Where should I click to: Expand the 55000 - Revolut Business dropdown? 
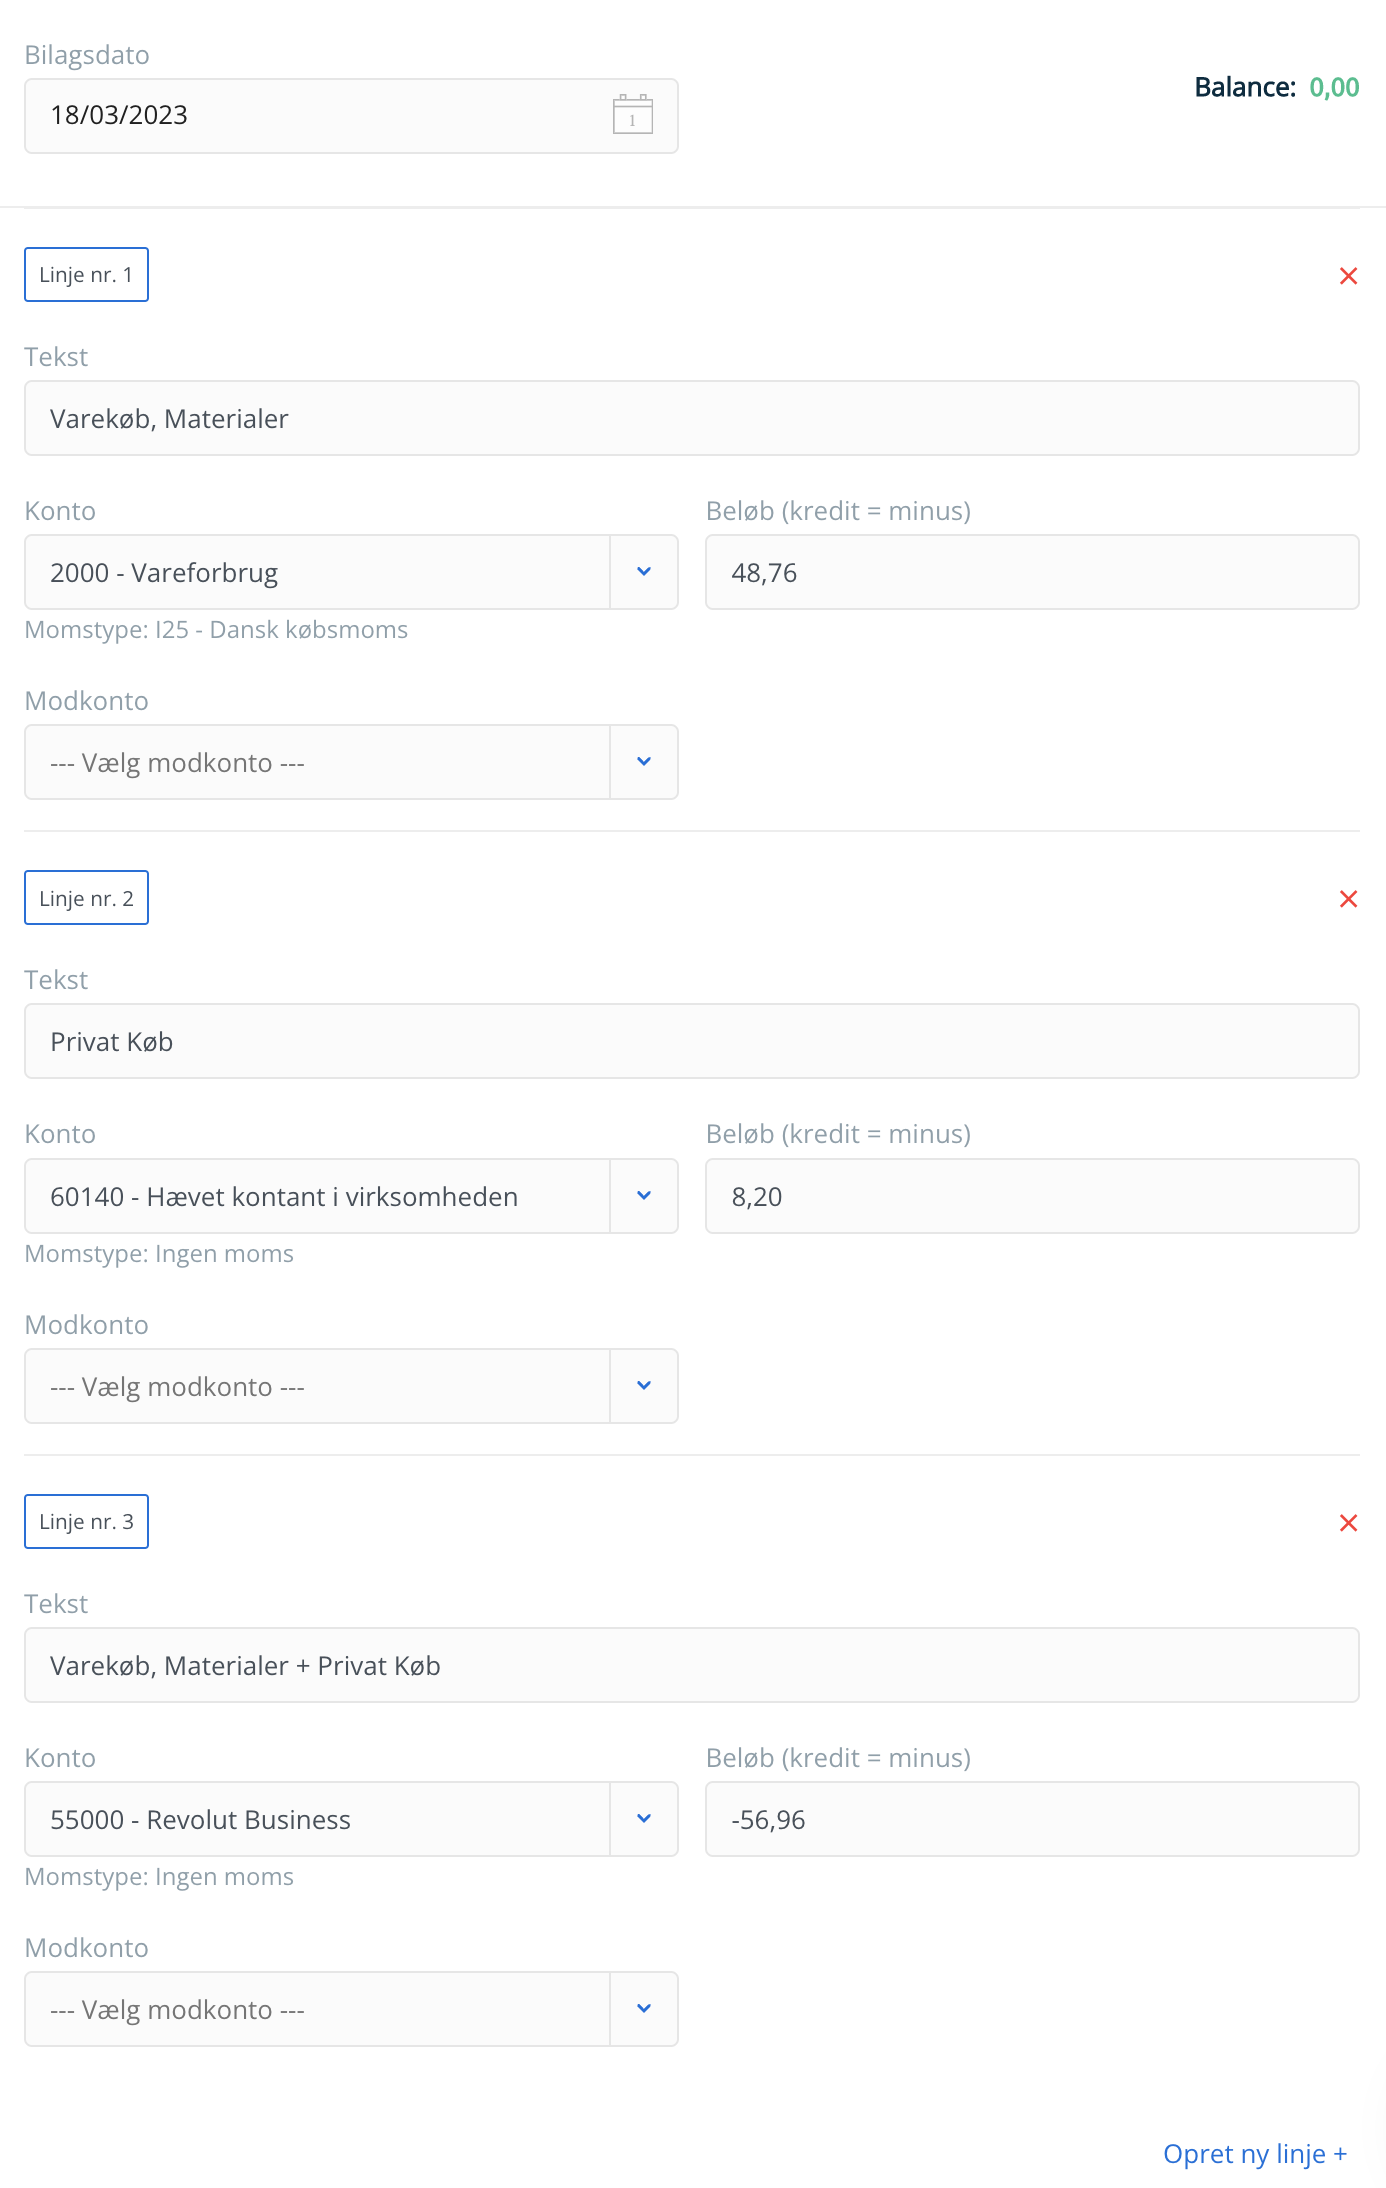coord(644,1819)
